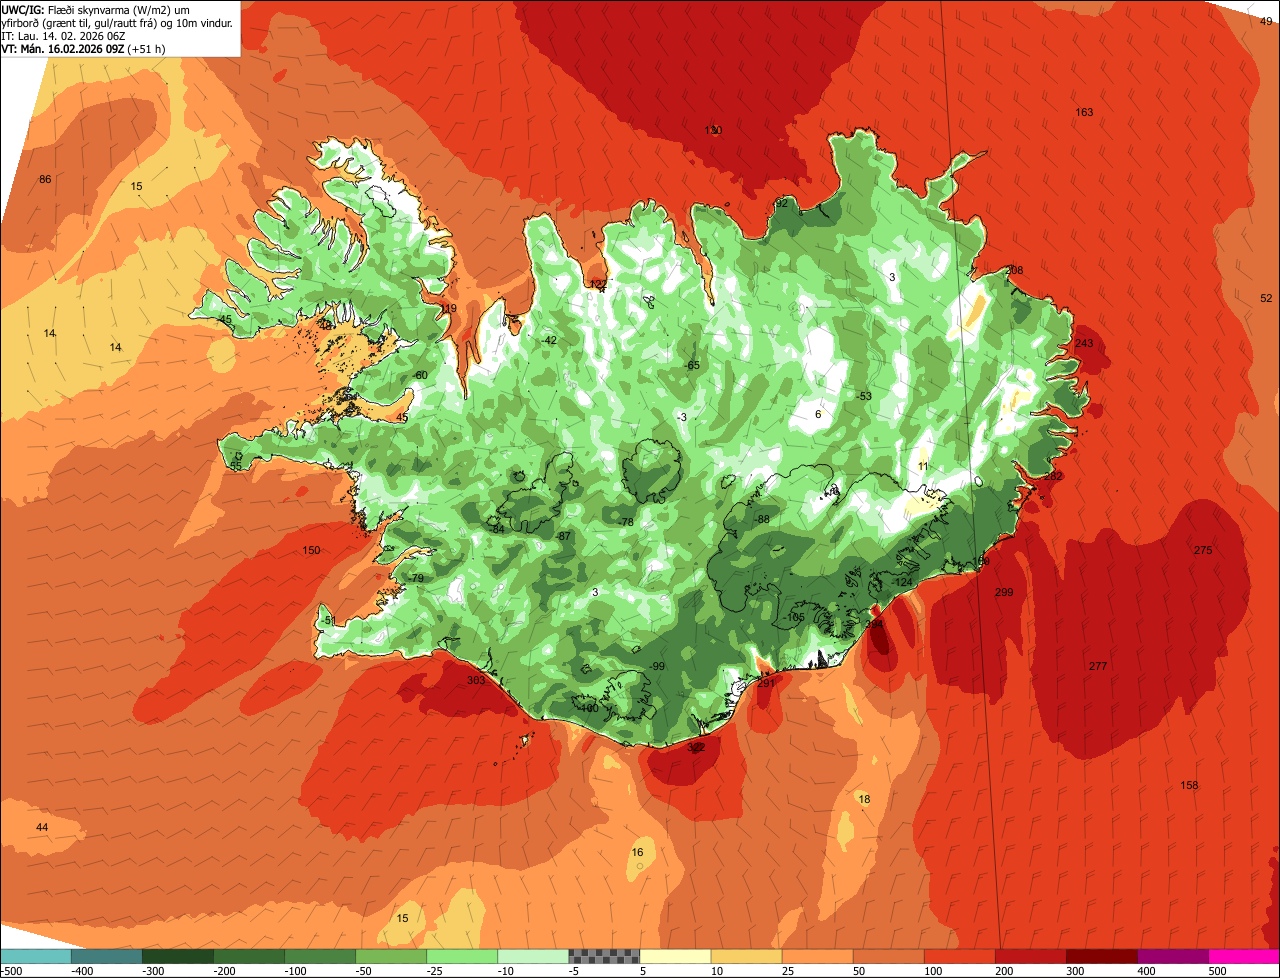Click the '-500' legend label
This screenshot has width=1280, height=978.
click(x=11, y=971)
